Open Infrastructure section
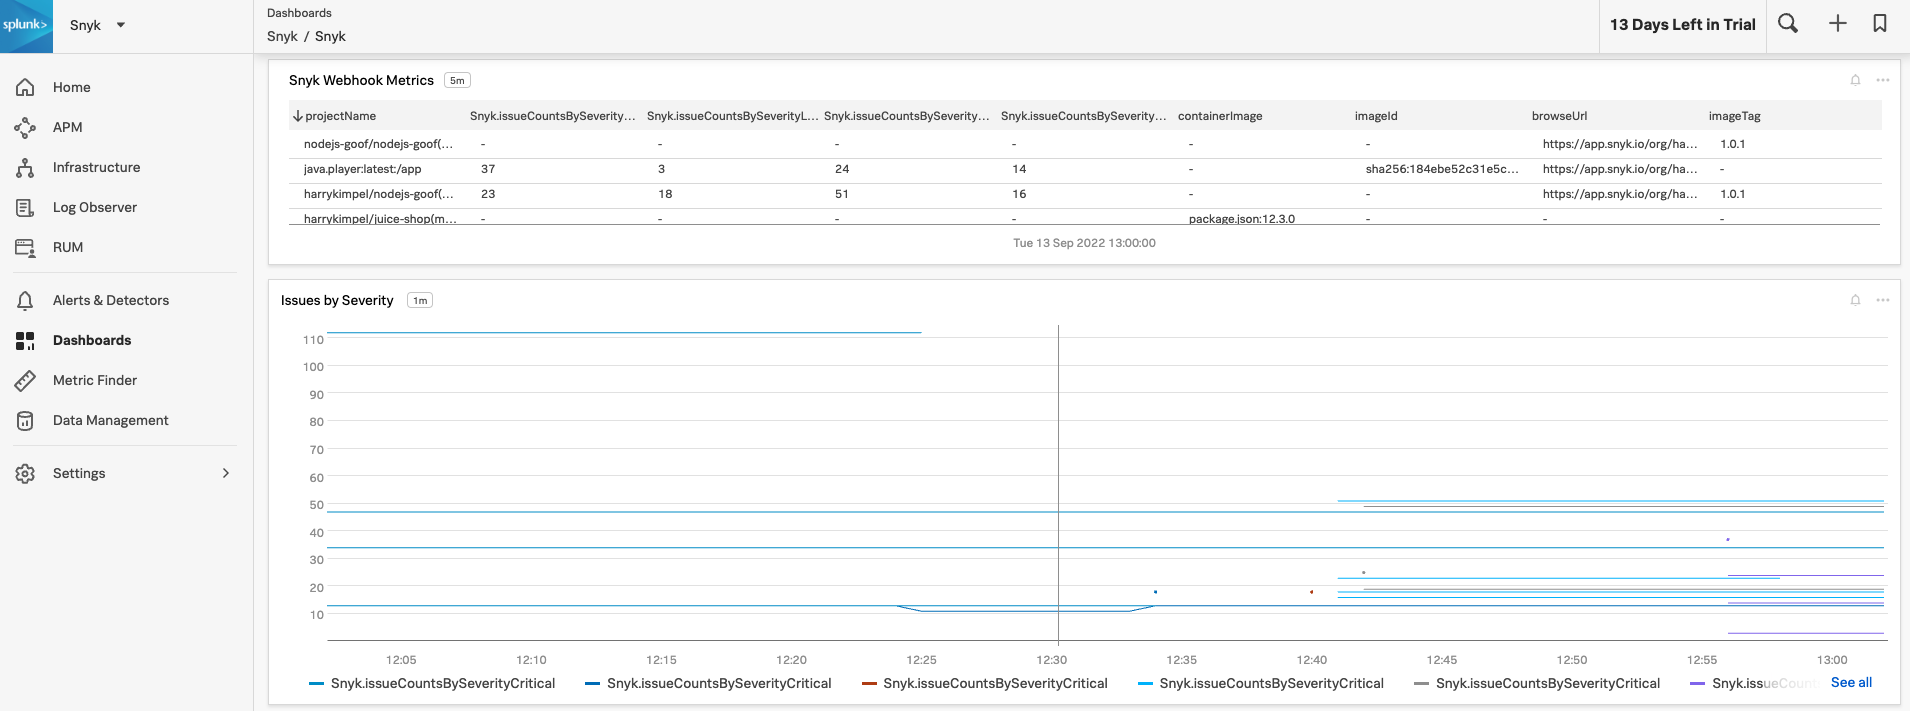1910x711 pixels. tap(96, 167)
